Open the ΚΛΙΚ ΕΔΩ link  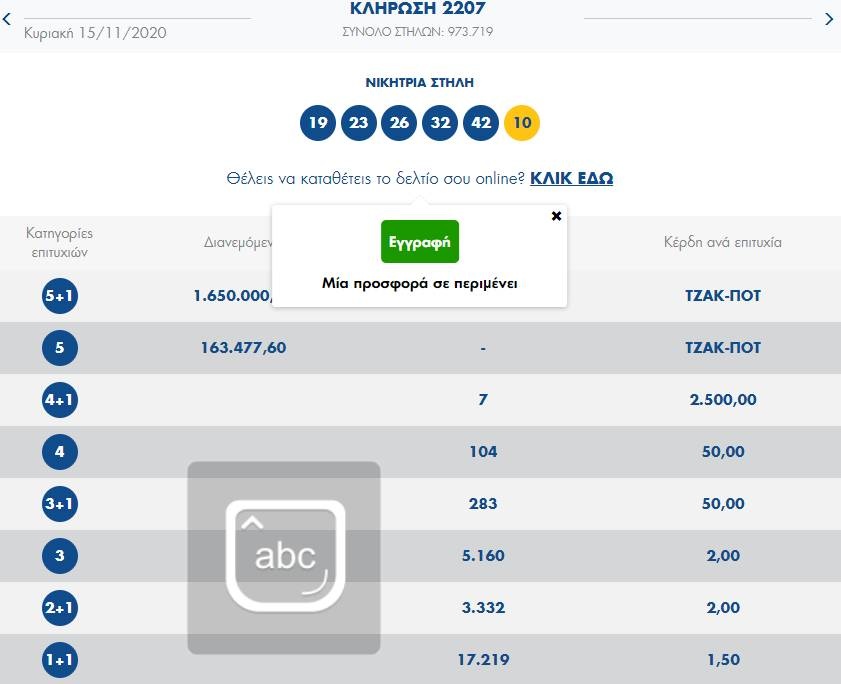click(x=571, y=179)
